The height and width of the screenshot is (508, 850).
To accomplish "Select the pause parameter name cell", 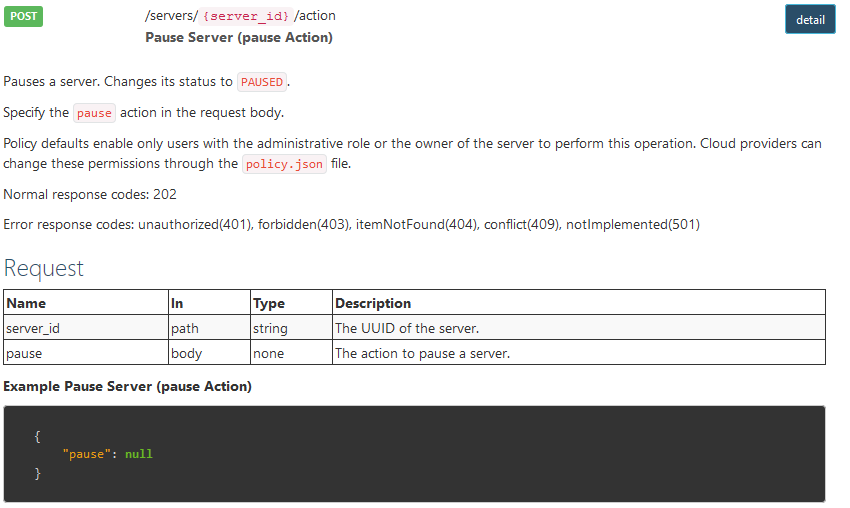I will click(x=24, y=353).
